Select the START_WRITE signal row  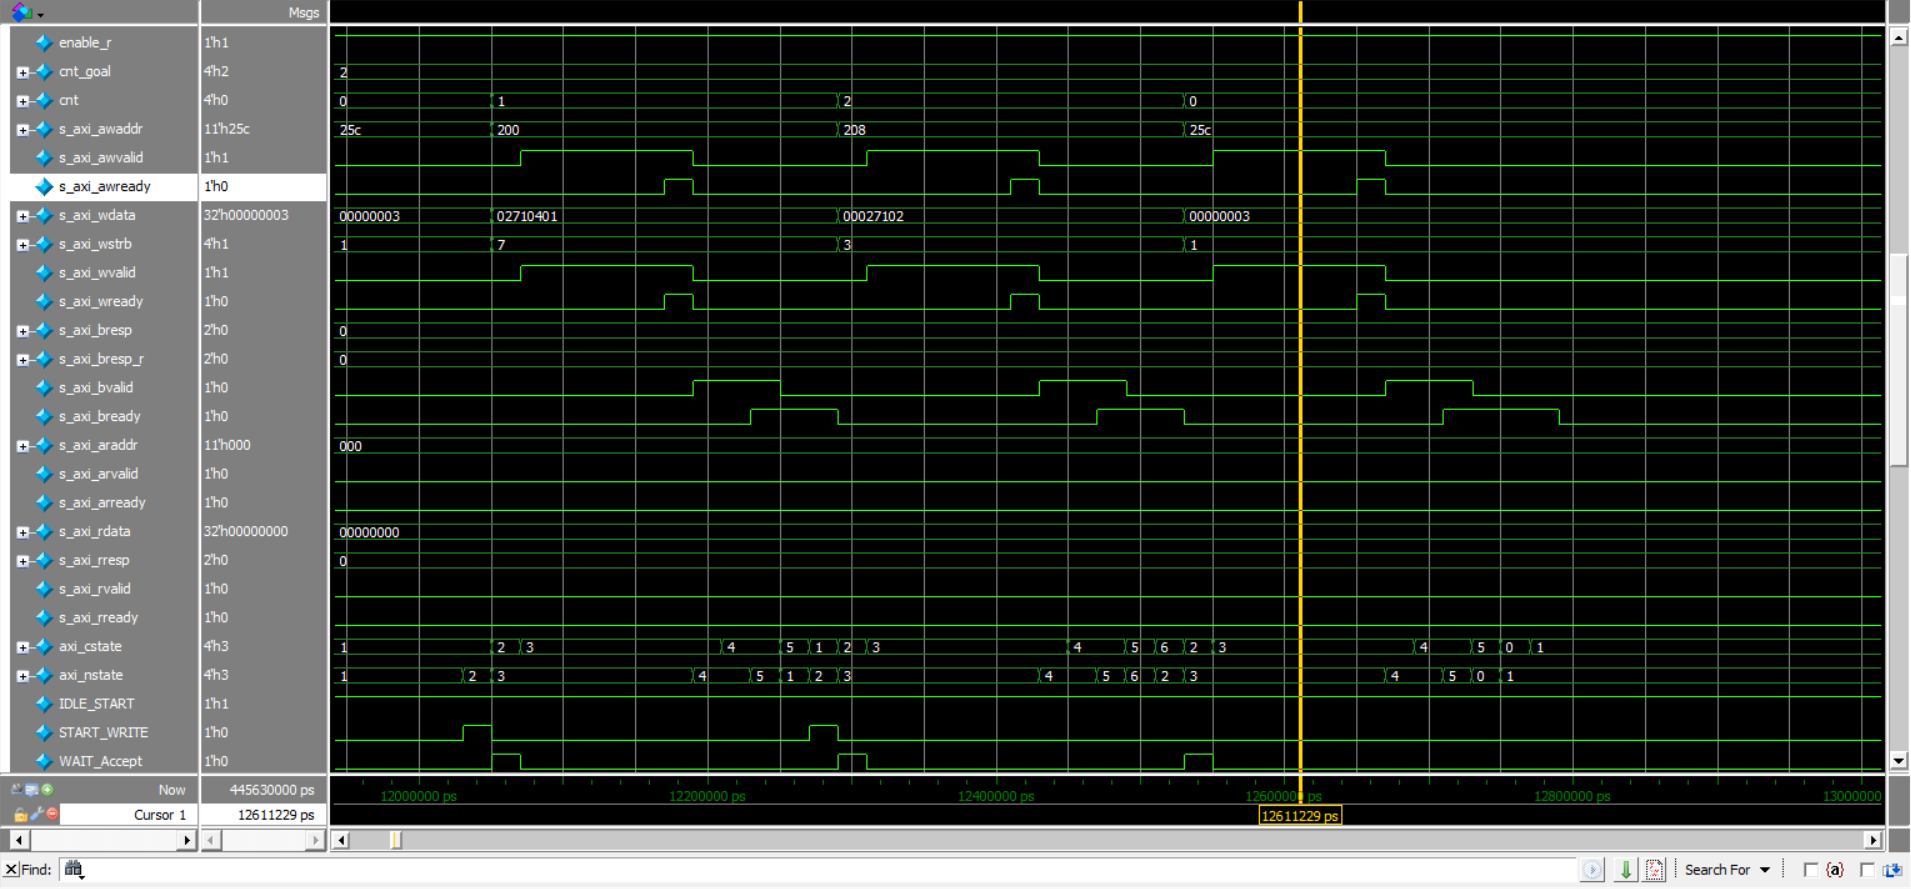tap(102, 733)
